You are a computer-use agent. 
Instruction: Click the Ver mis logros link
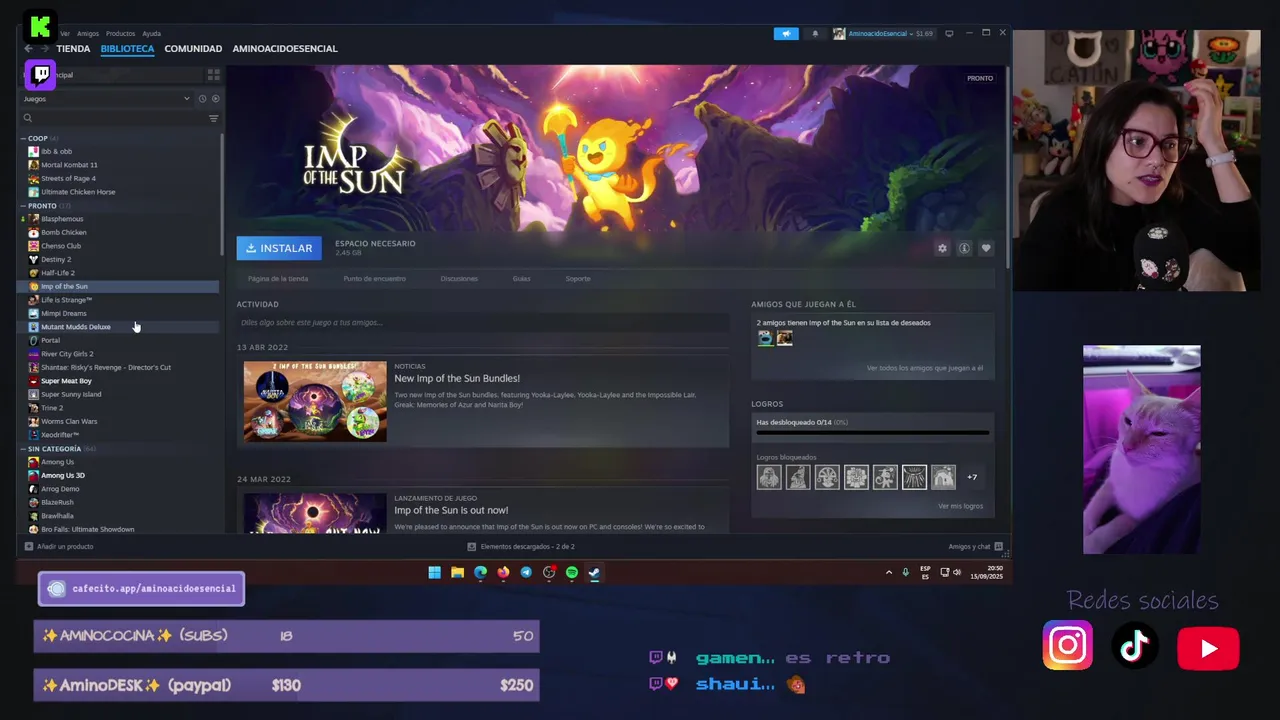coord(960,506)
